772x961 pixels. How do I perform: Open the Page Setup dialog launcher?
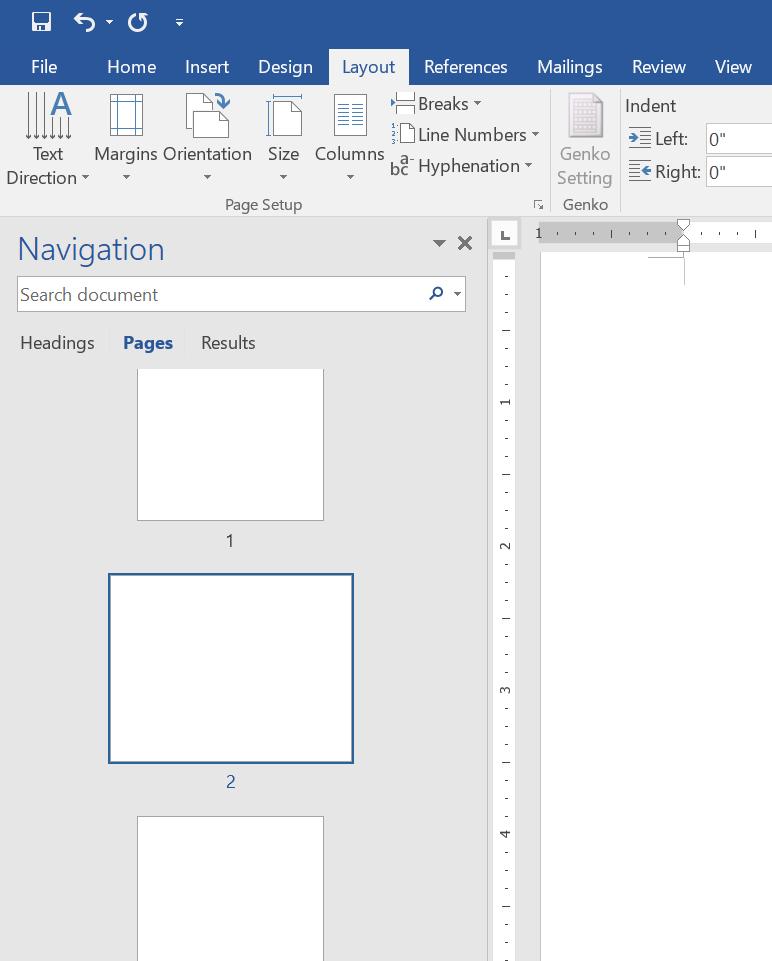coord(538,204)
